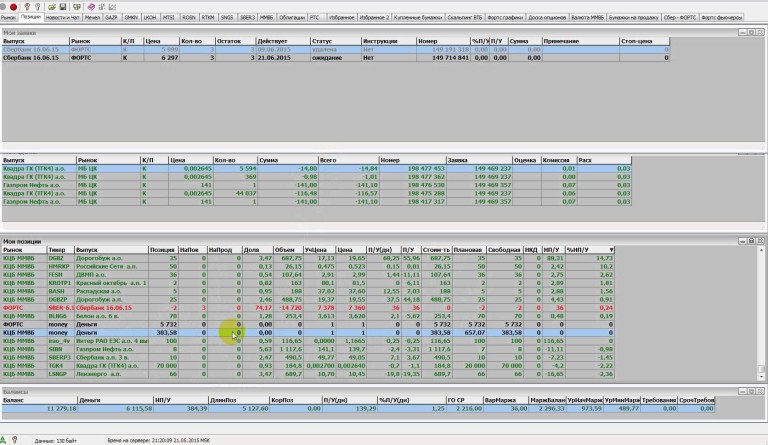The width and height of the screenshot is (768, 445).
Task: Click the %НП/У column sort arrow
Action: 612,249
